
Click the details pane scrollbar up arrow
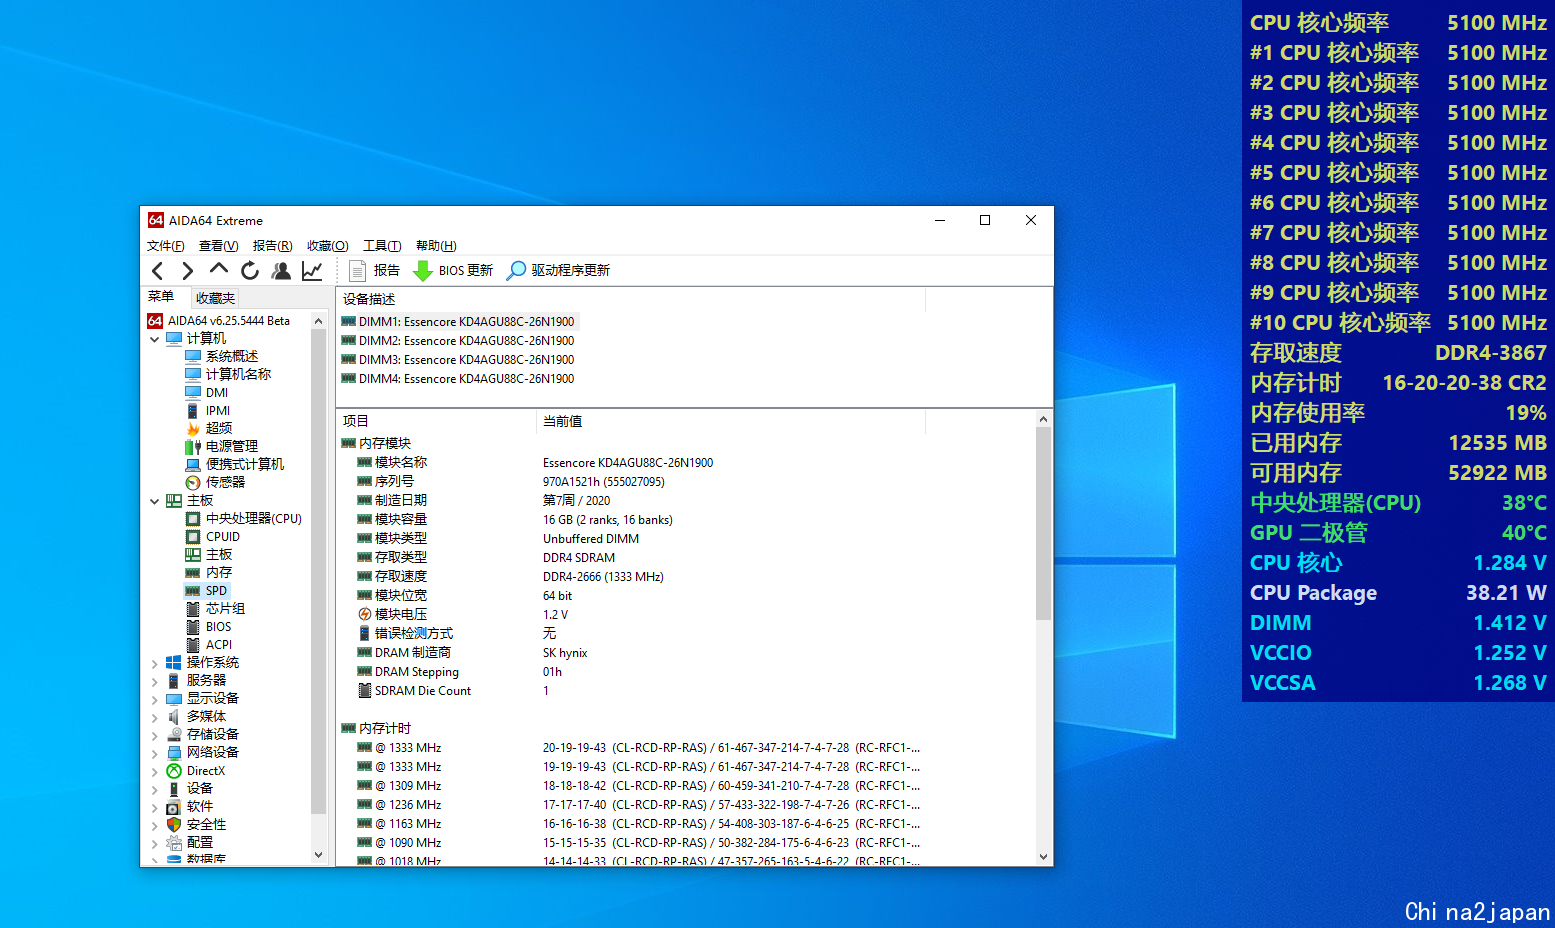coord(1044,420)
